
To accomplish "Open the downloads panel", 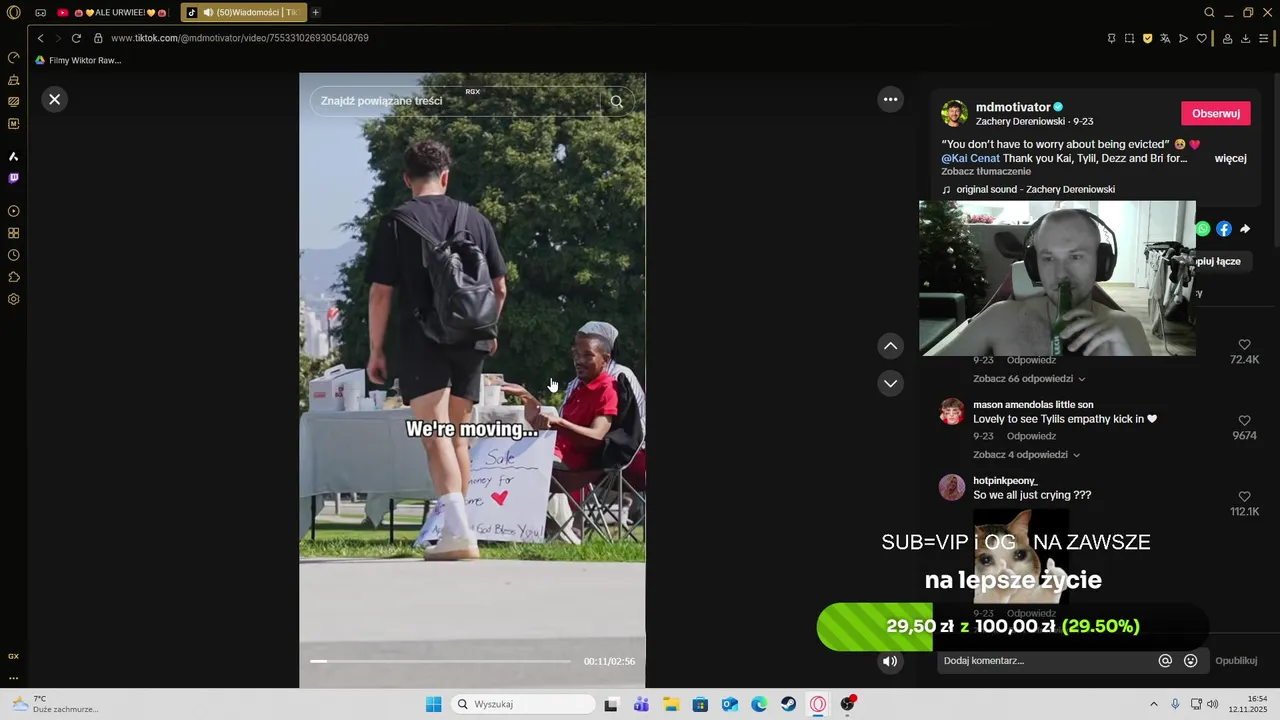I will [1245, 38].
